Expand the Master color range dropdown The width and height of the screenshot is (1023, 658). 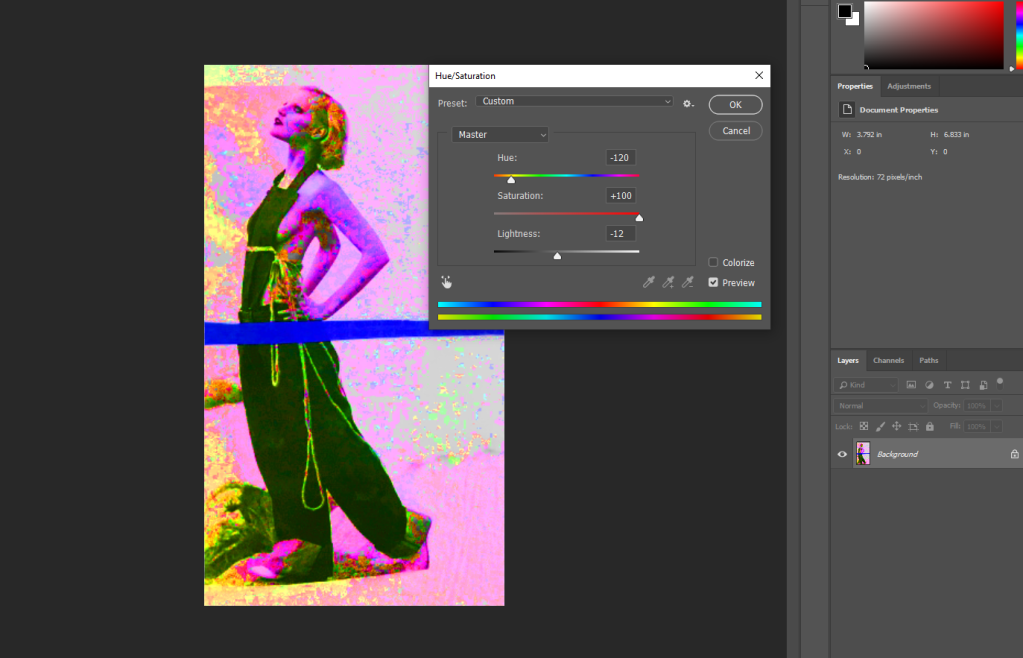(x=500, y=134)
